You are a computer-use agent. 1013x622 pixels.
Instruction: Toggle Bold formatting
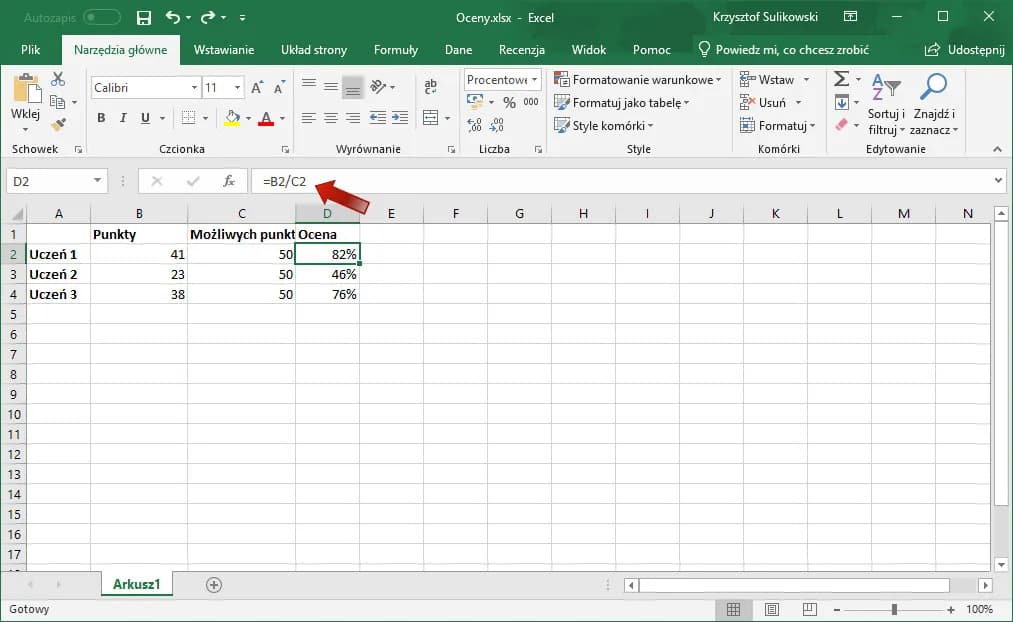pyautogui.click(x=101, y=118)
